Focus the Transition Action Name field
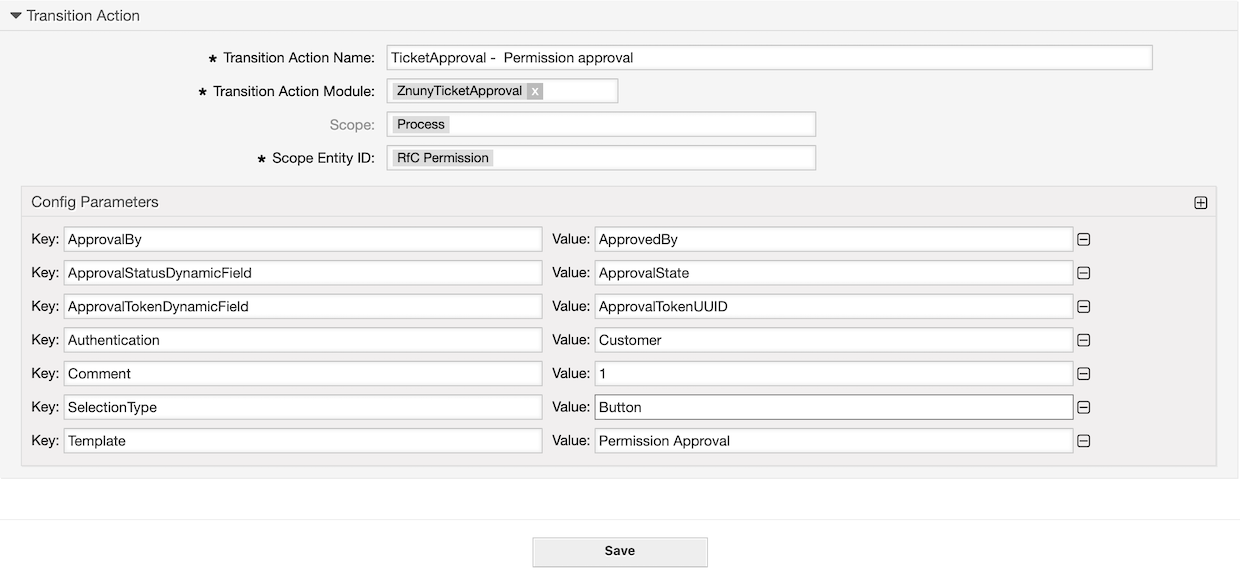 [769, 58]
